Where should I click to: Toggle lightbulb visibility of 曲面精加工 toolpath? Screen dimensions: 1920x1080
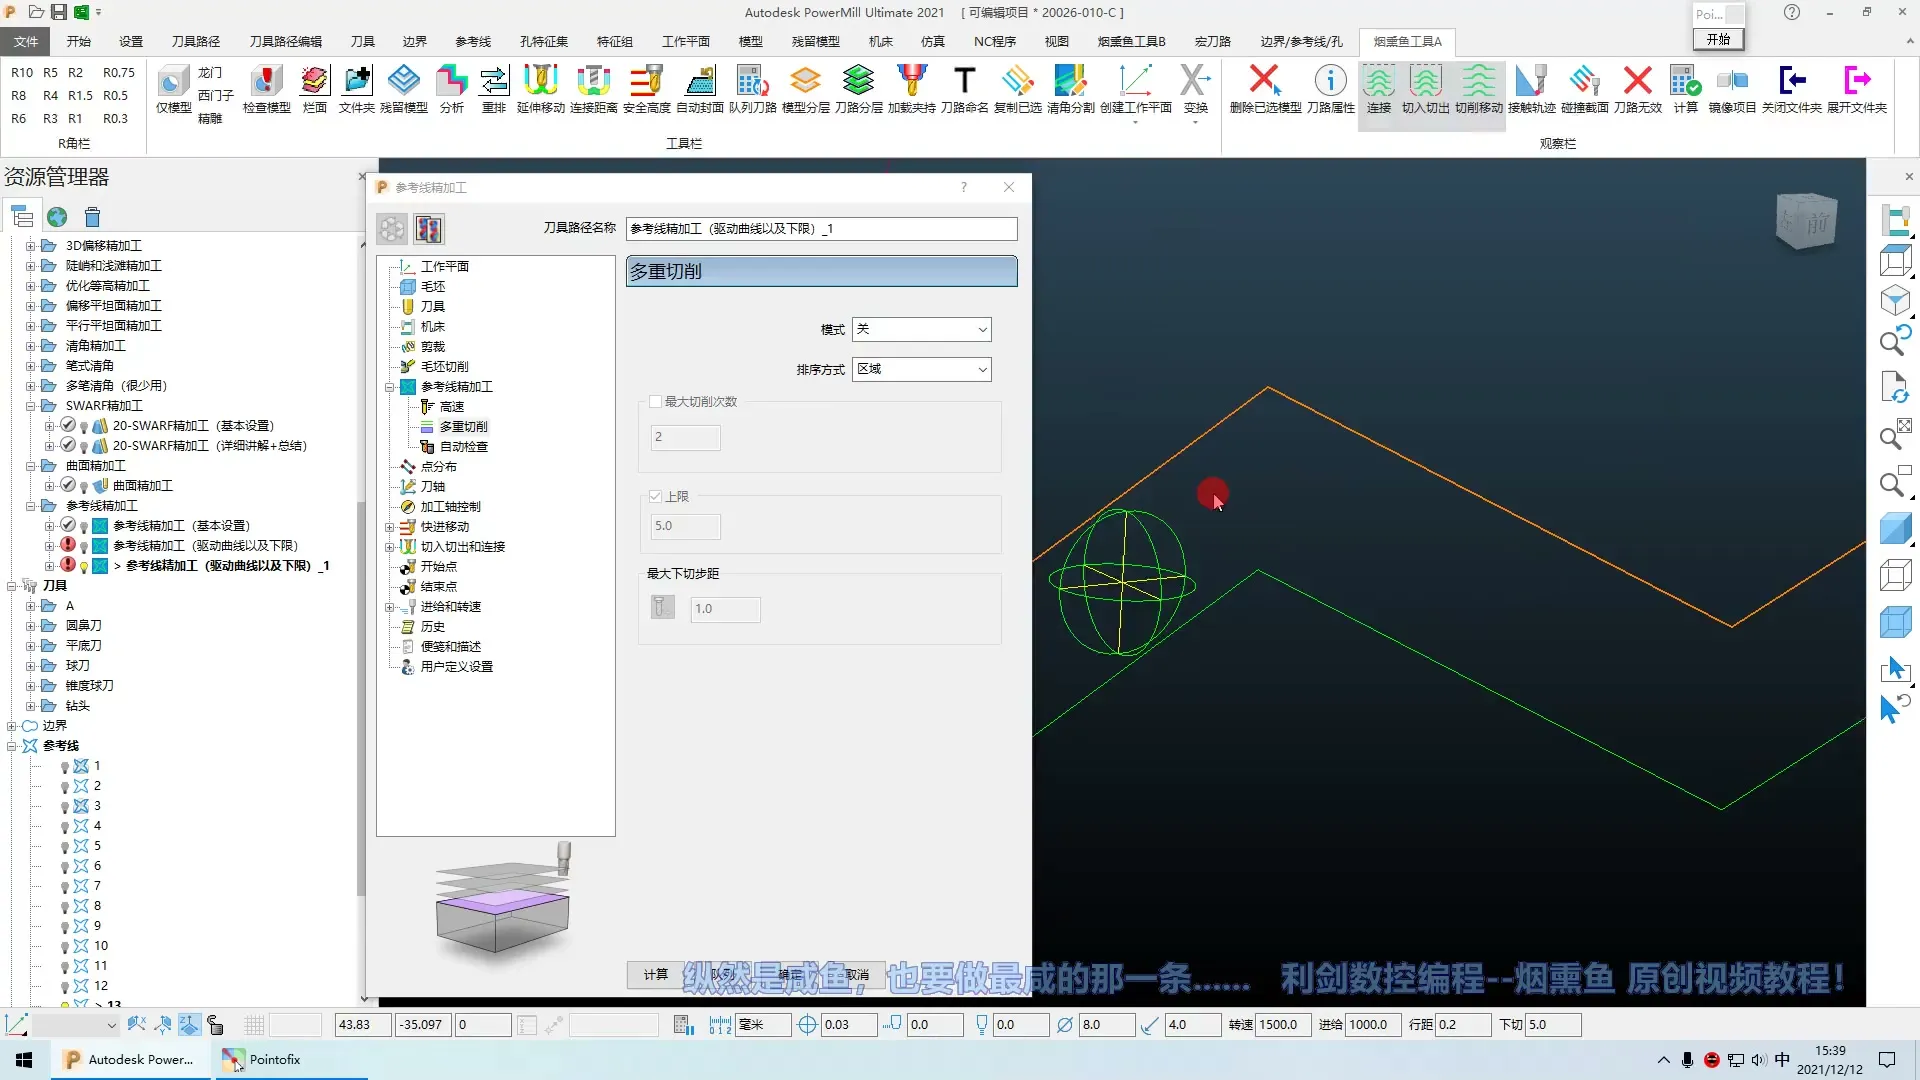[84, 487]
